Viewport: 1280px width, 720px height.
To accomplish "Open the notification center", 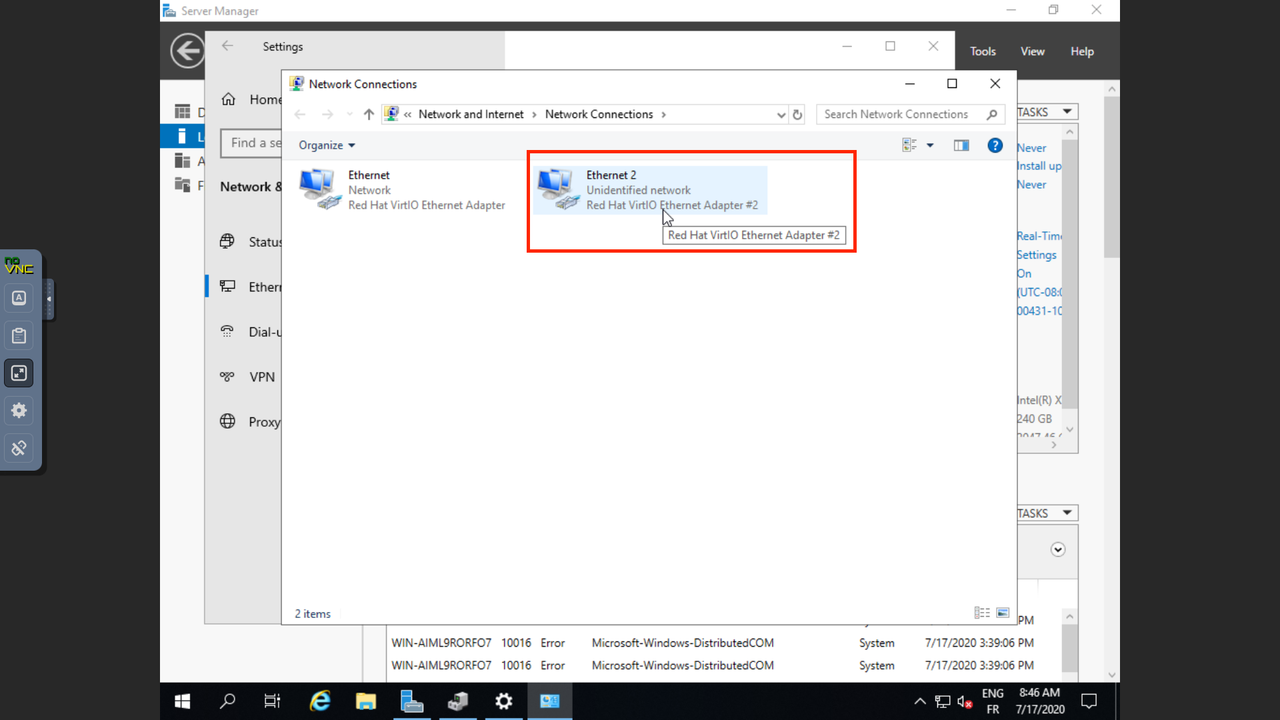I will [x=1090, y=702].
